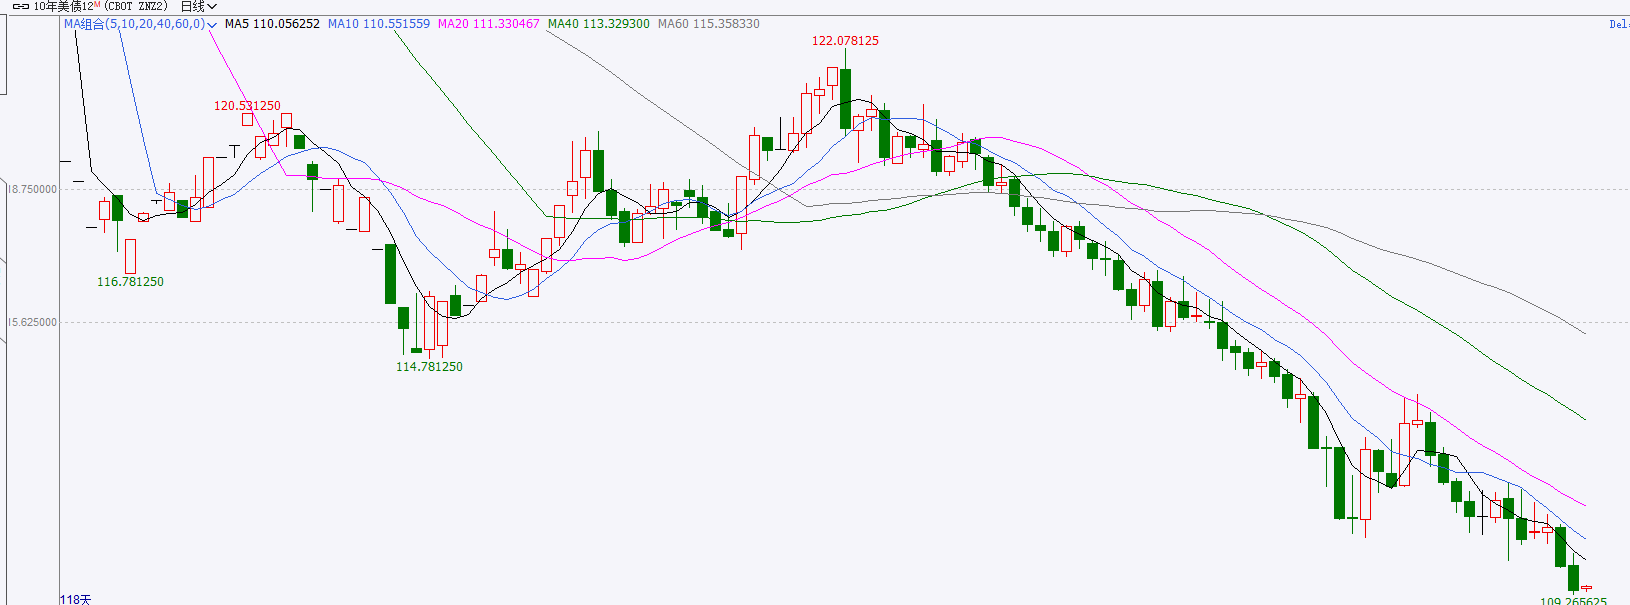
Task: Click the 18.750000 price axis label
Action: tap(32, 190)
